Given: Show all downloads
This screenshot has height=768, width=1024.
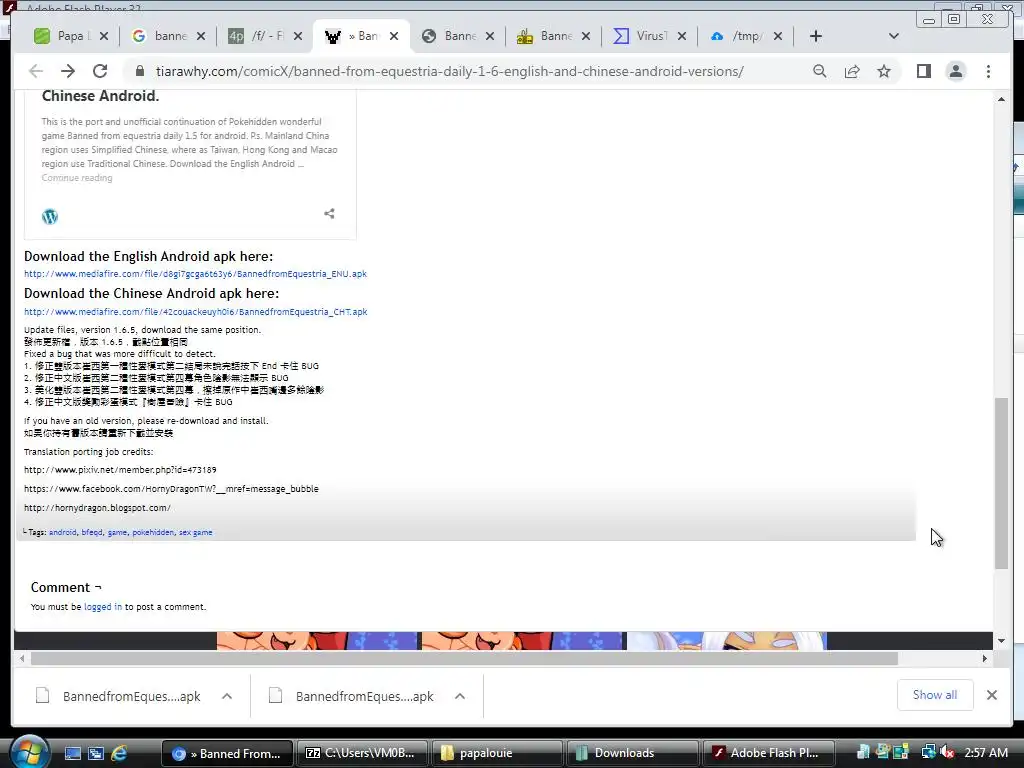Looking at the screenshot, I should (935, 695).
